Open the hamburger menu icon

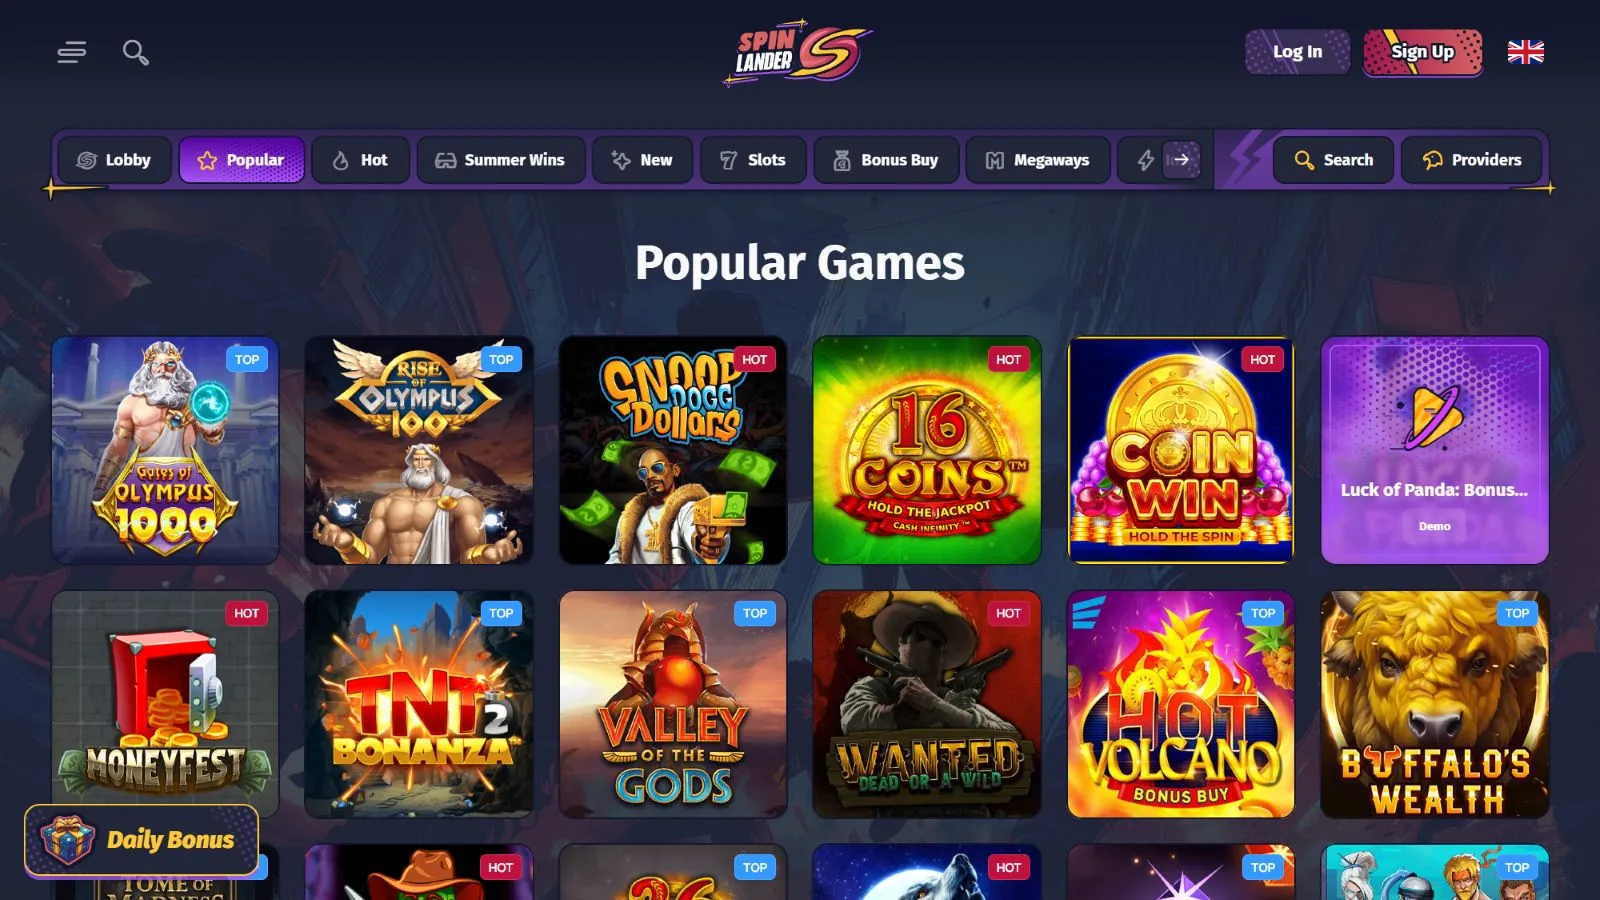(71, 52)
